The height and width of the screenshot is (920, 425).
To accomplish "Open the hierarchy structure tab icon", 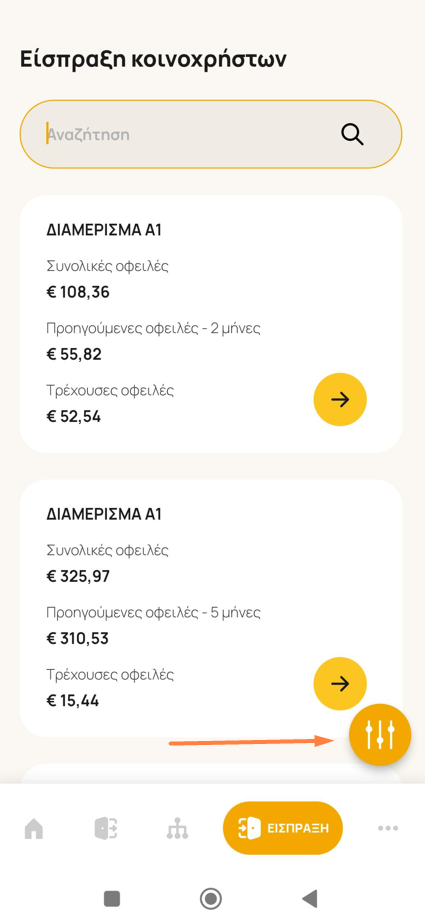I will [177, 828].
